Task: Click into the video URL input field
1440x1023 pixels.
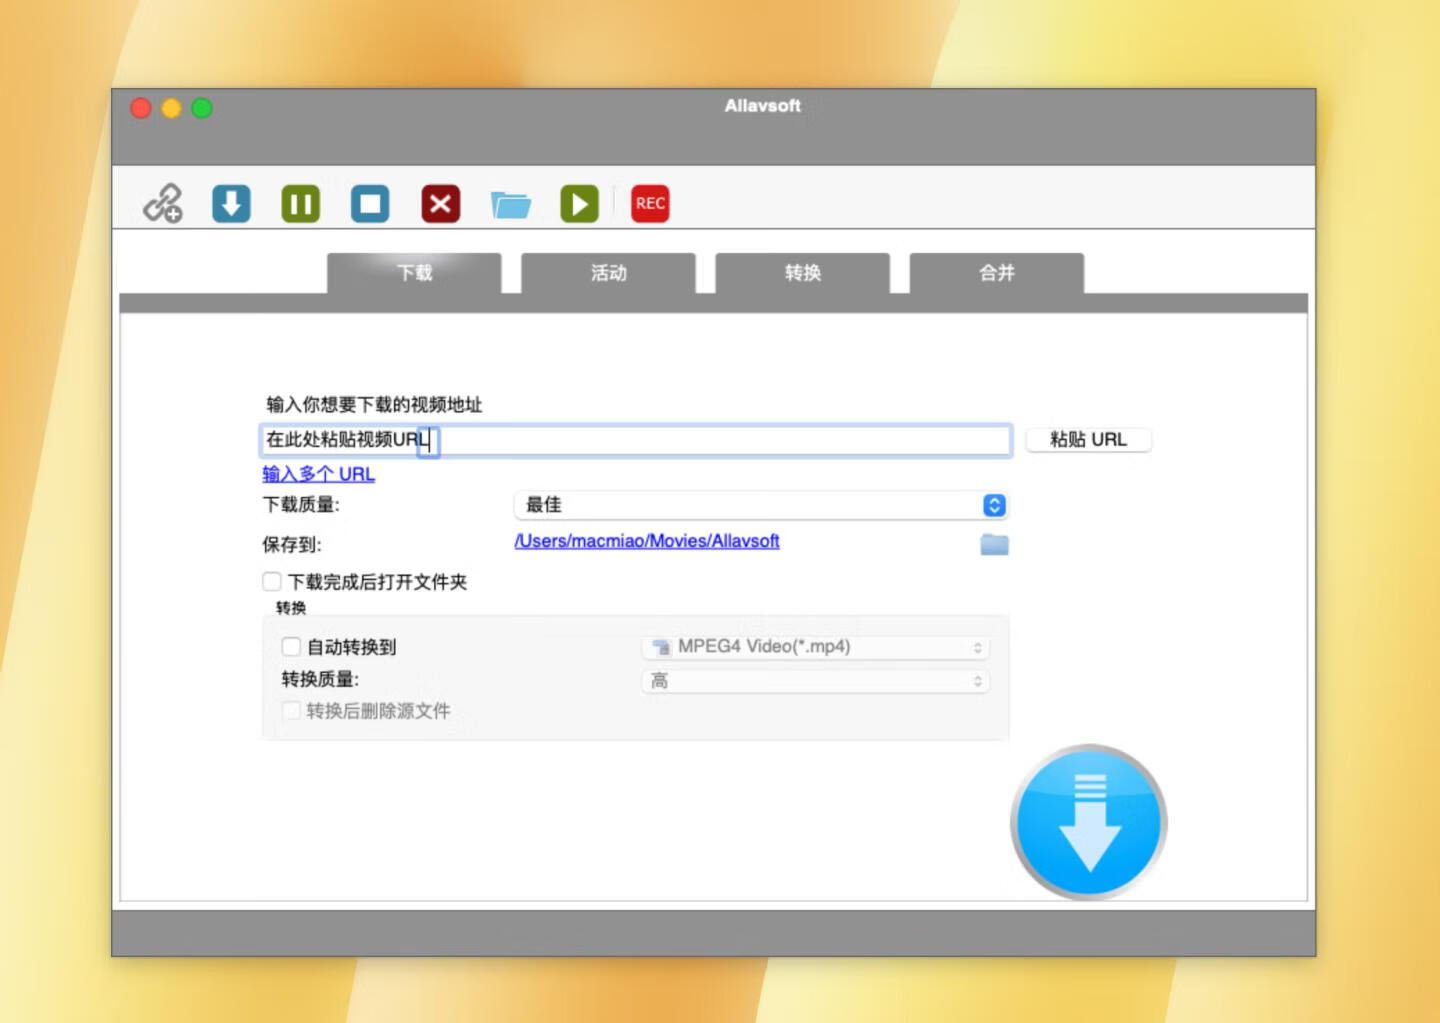Action: tap(636, 440)
